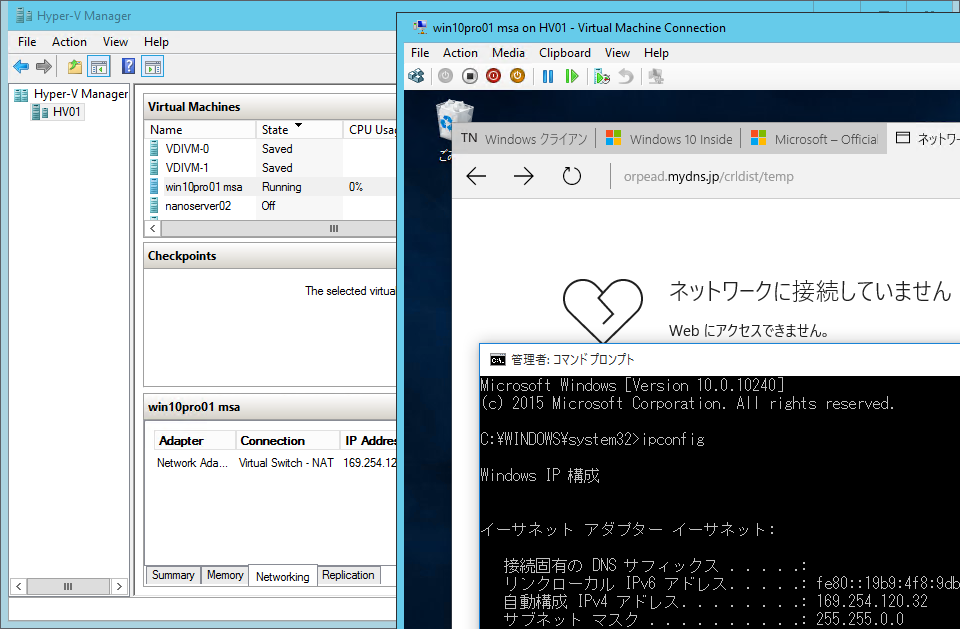Click the VM Connection window title icon
960x629 pixels.
click(420, 28)
